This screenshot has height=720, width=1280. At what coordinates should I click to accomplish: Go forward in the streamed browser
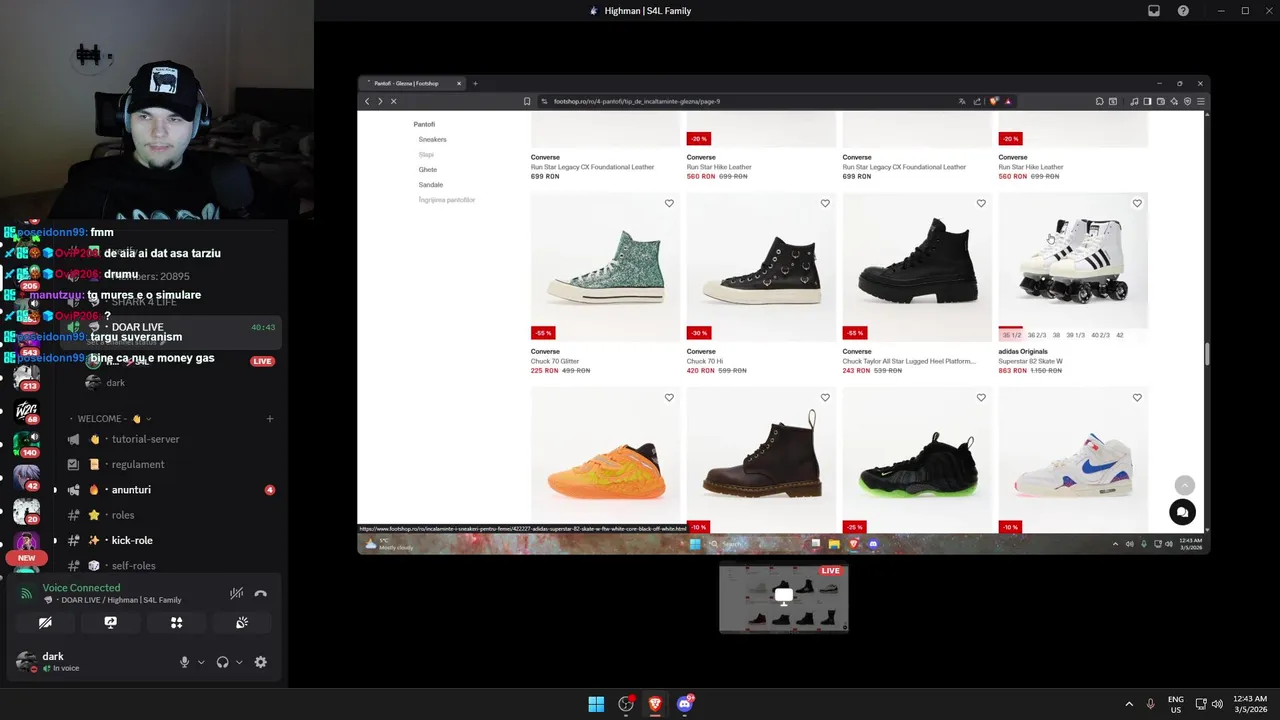pyautogui.click(x=380, y=101)
